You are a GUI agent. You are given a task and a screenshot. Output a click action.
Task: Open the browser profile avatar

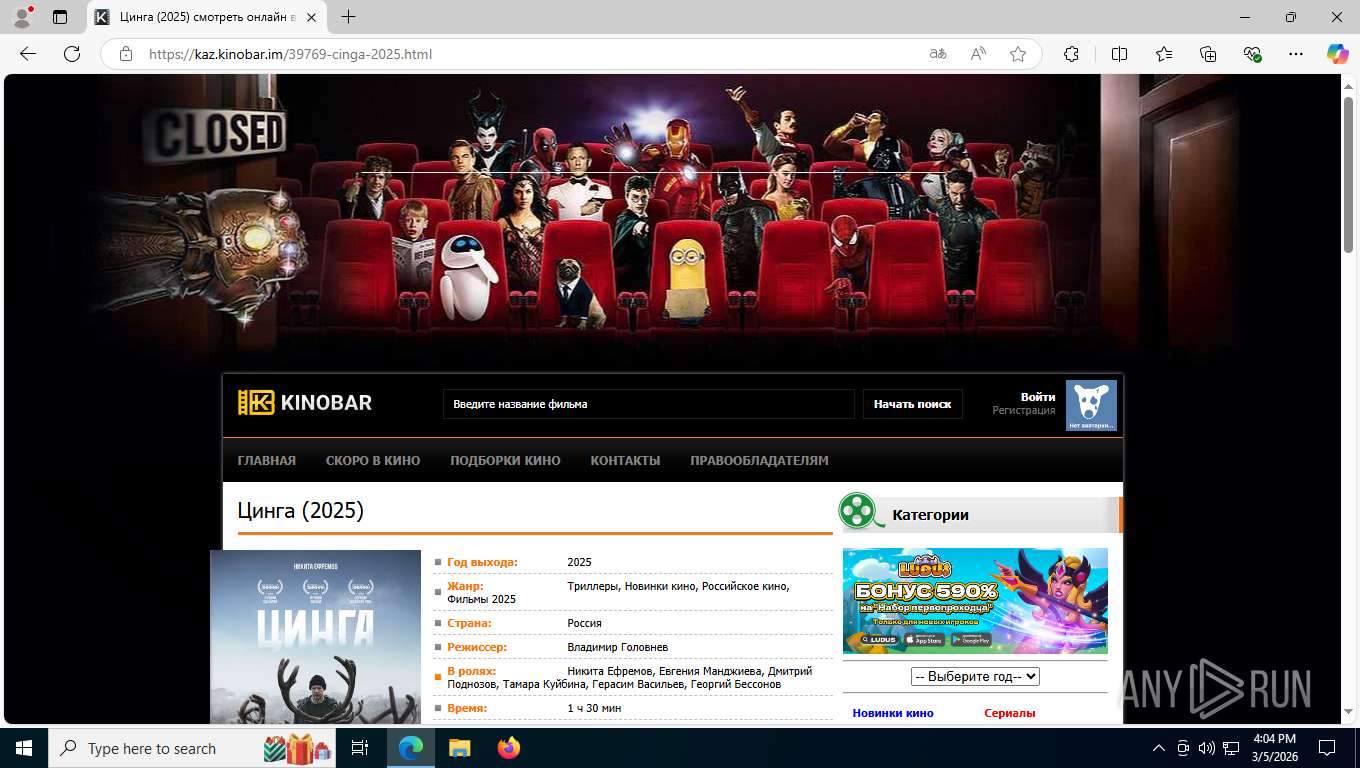21,17
